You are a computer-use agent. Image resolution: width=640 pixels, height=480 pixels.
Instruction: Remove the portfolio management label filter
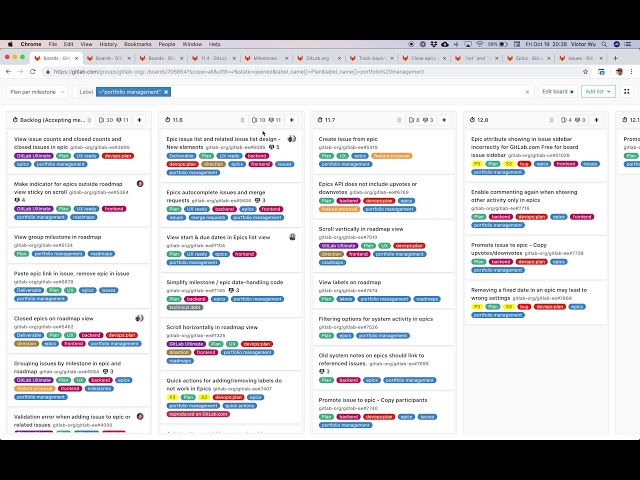[x=166, y=92]
